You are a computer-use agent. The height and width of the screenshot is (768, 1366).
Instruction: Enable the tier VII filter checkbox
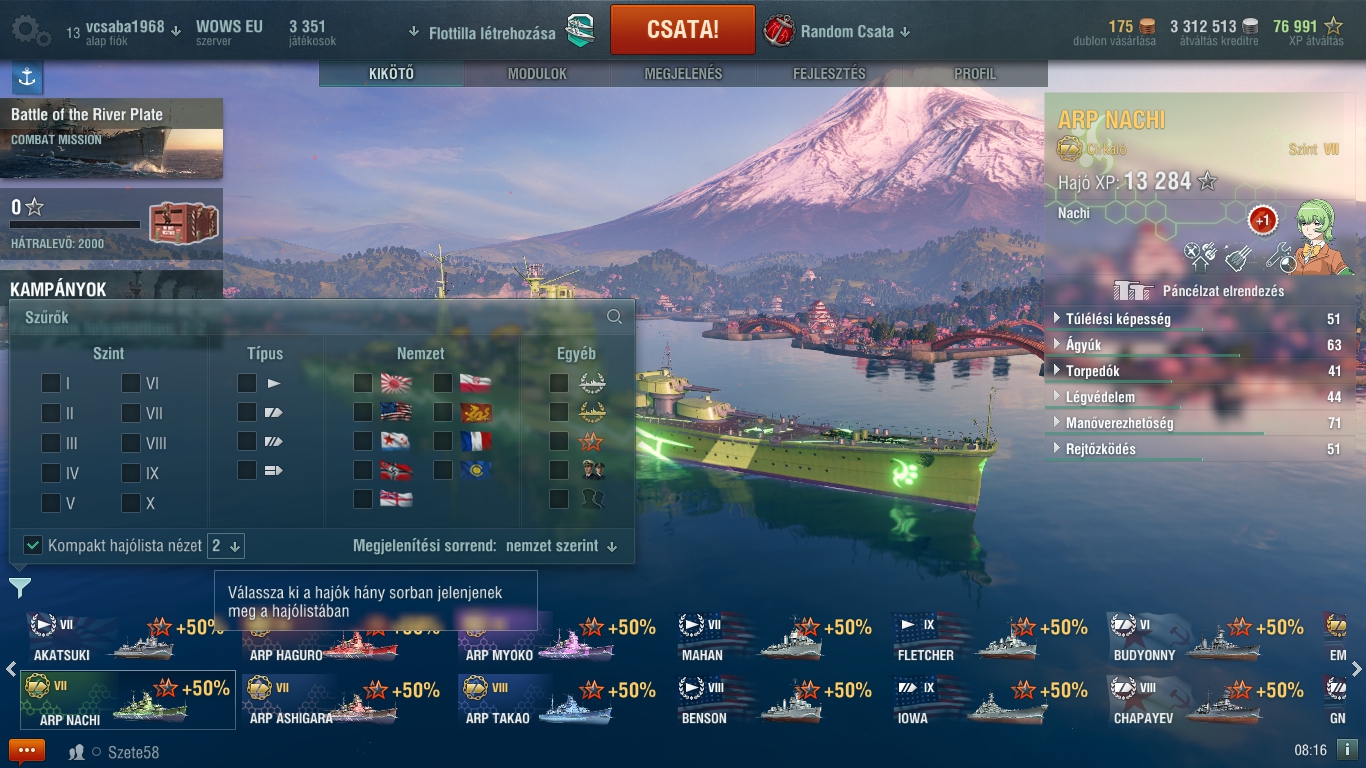click(x=131, y=413)
